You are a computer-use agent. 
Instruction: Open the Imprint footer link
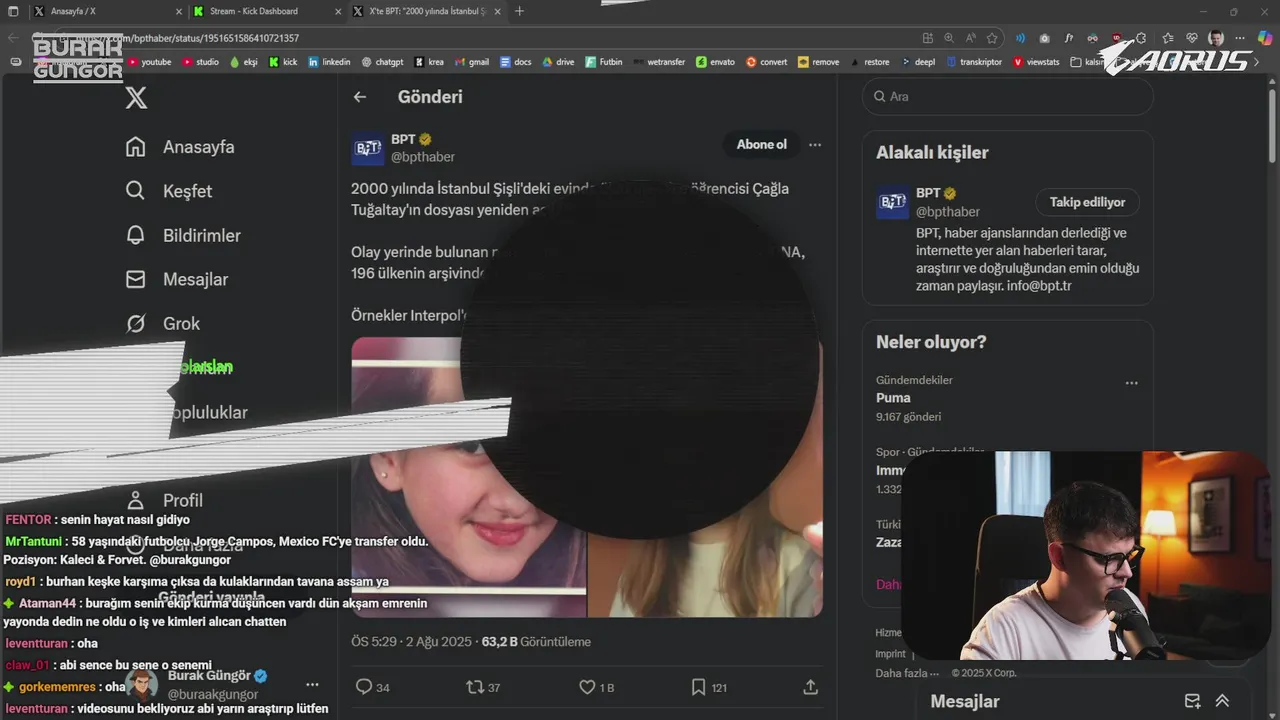pyautogui.click(x=890, y=653)
